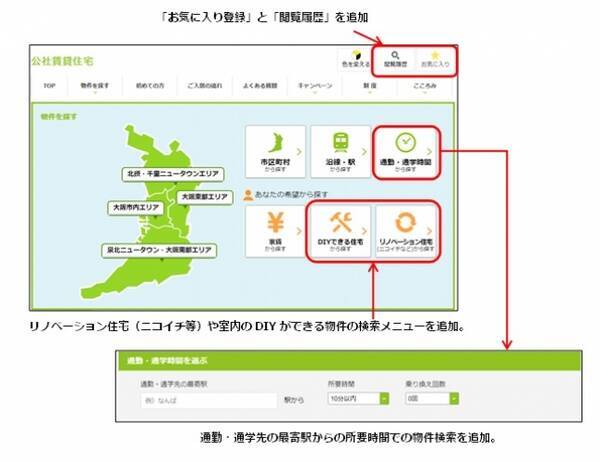Search by 家賃 yen tile

click(x=275, y=231)
